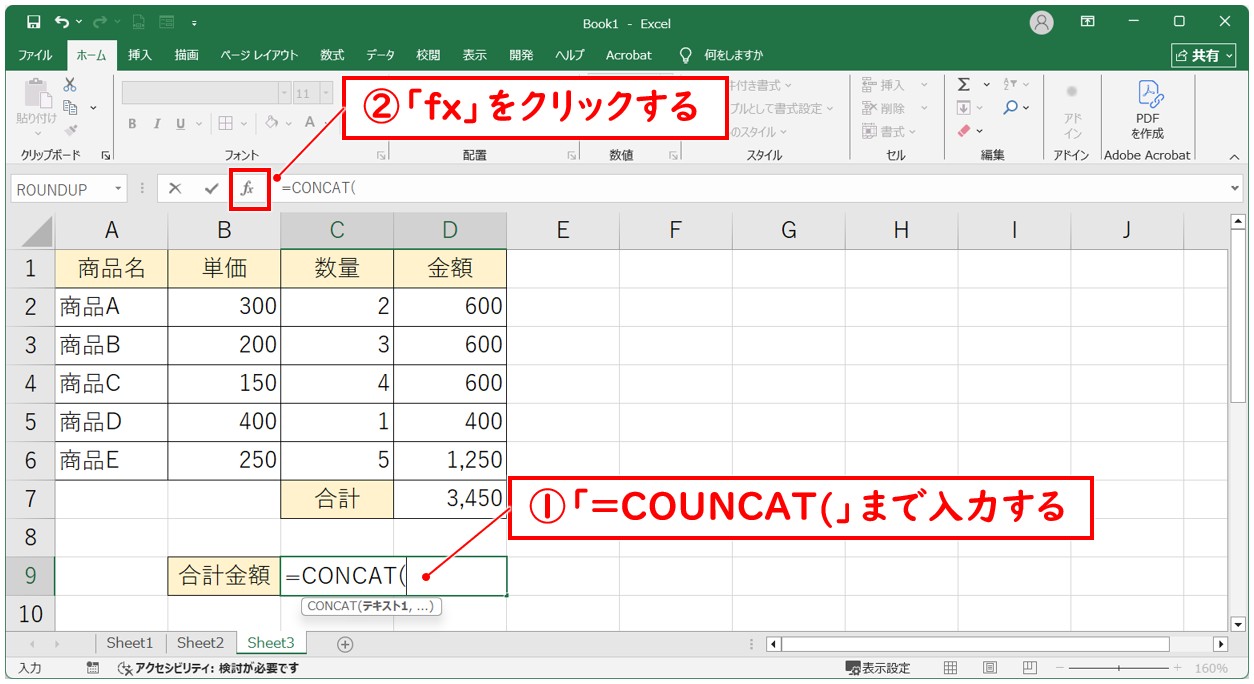Toggle underline formatting
The width and height of the screenshot is (1254, 684).
pyautogui.click(x=181, y=124)
